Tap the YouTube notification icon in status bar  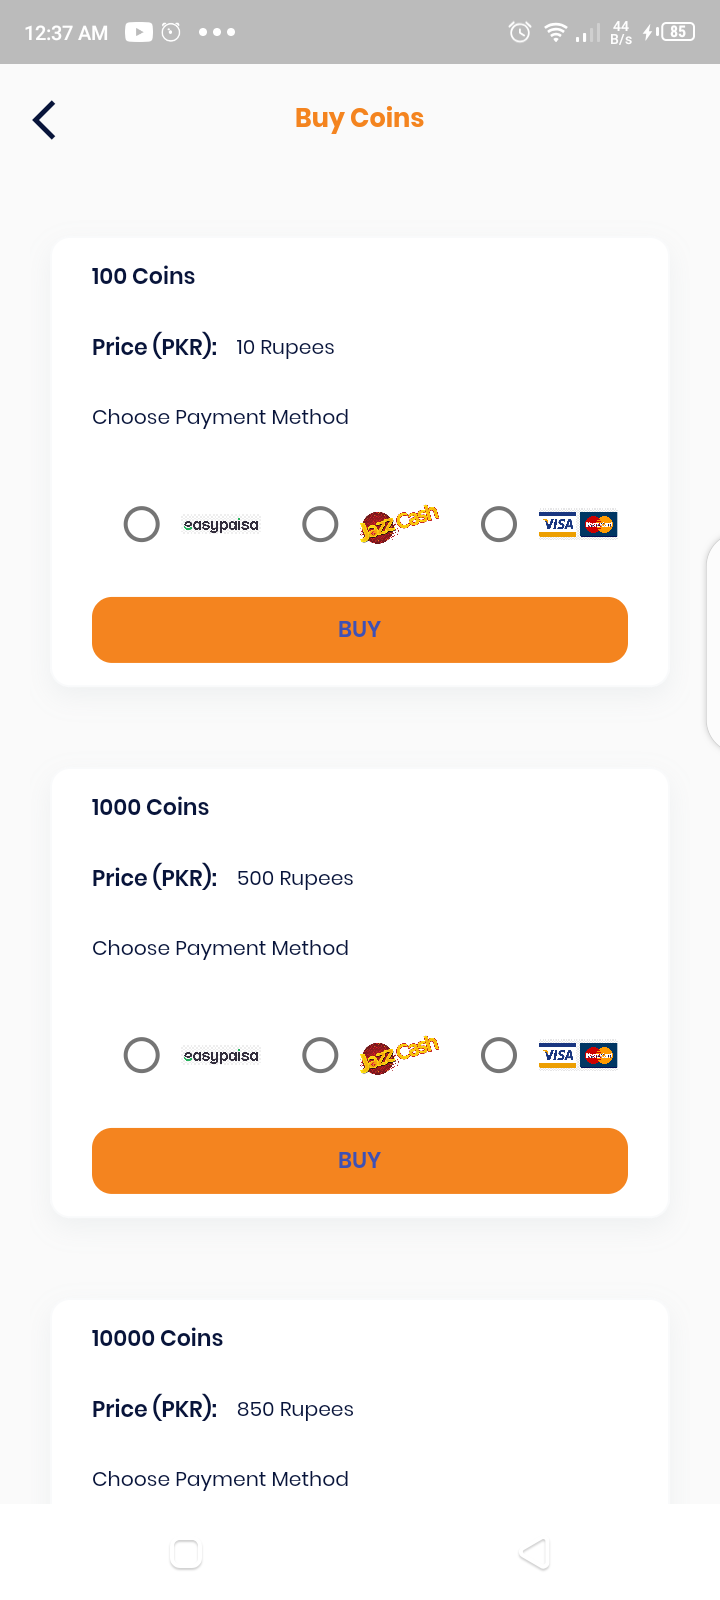point(139,32)
